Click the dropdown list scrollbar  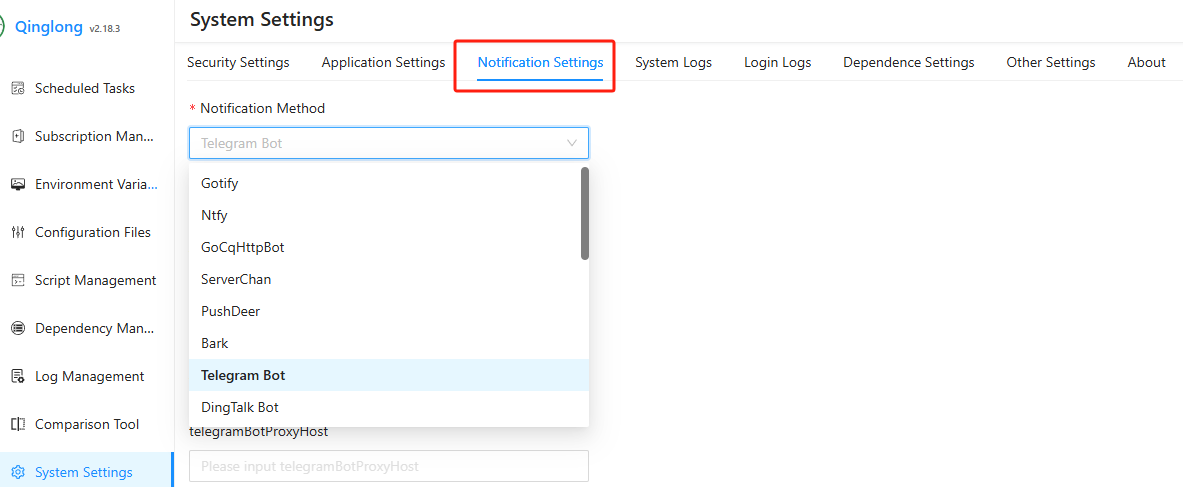point(585,213)
